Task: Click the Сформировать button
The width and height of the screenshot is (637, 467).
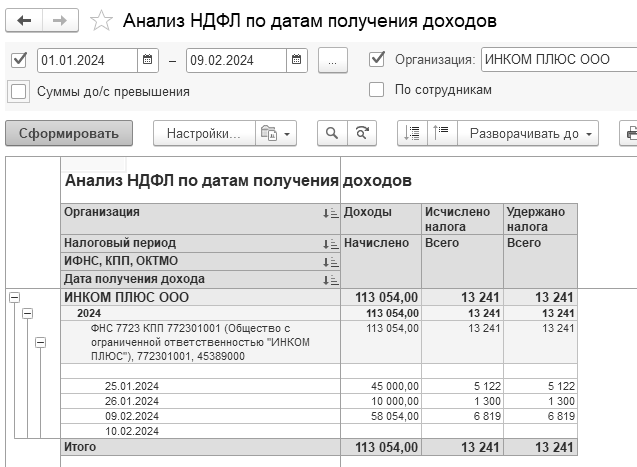Action: pos(69,133)
